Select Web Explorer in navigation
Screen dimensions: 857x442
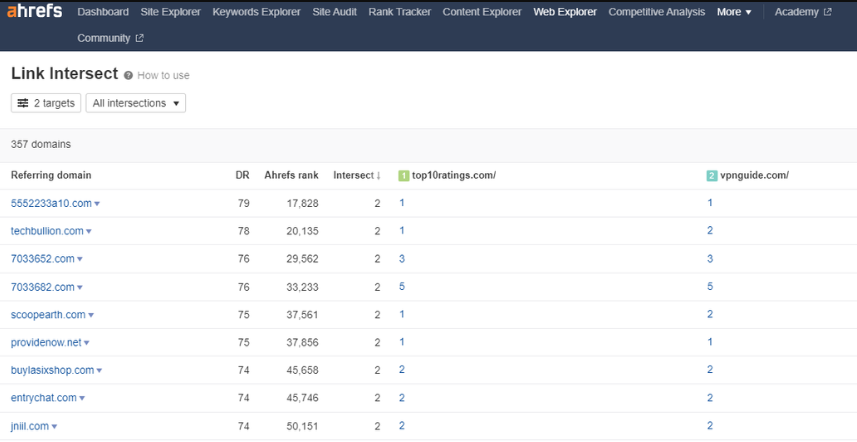click(x=565, y=12)
